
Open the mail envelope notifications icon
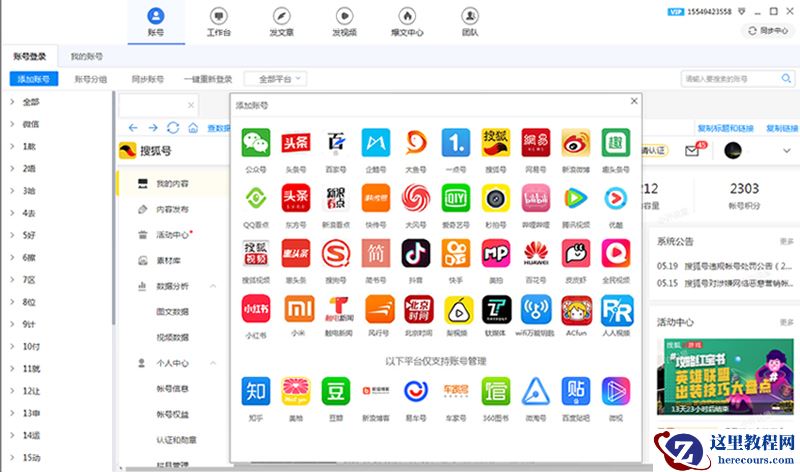pos(692,151)
